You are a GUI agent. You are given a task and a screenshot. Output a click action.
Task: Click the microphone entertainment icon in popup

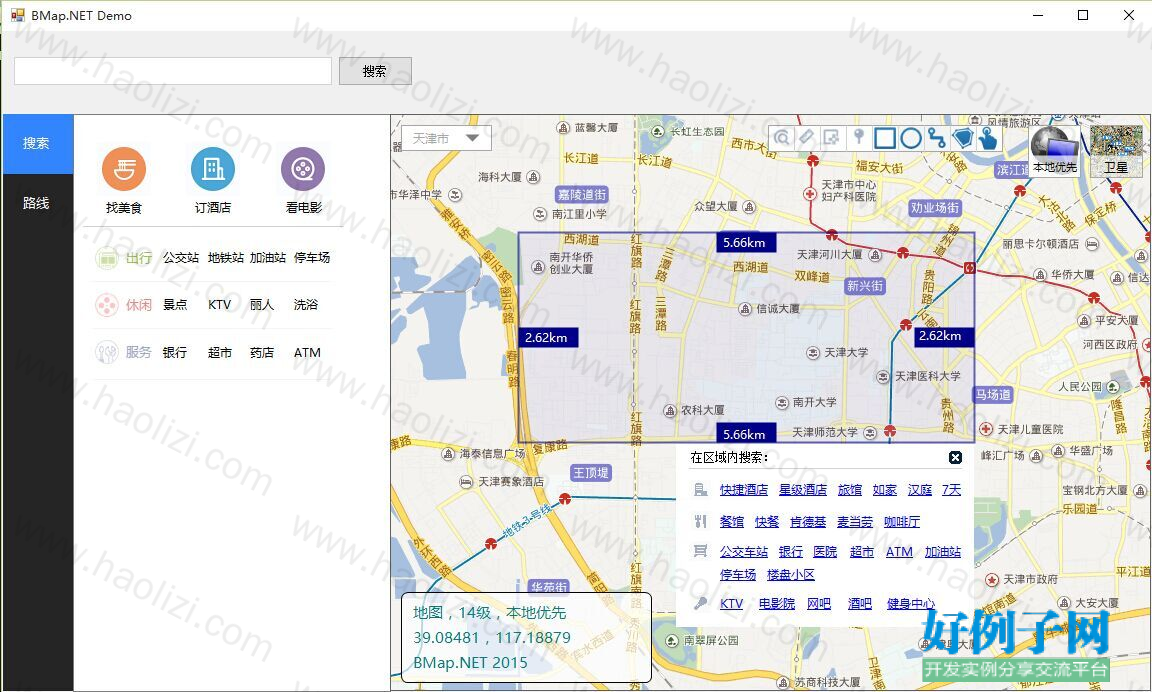700,603
